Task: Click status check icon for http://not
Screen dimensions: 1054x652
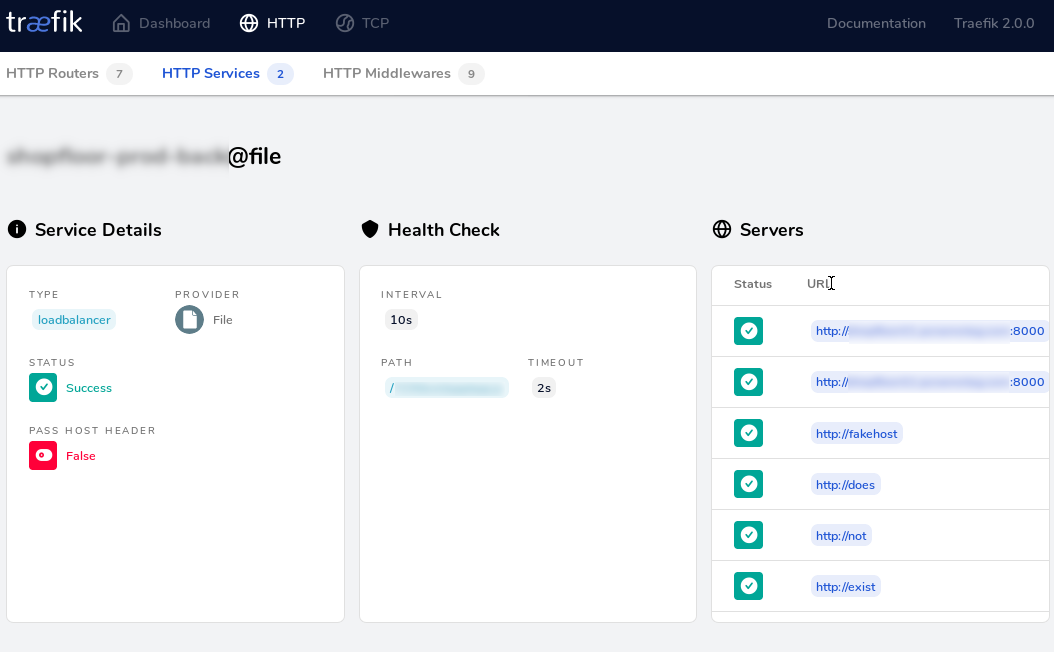Action: [x=748, y=535]
